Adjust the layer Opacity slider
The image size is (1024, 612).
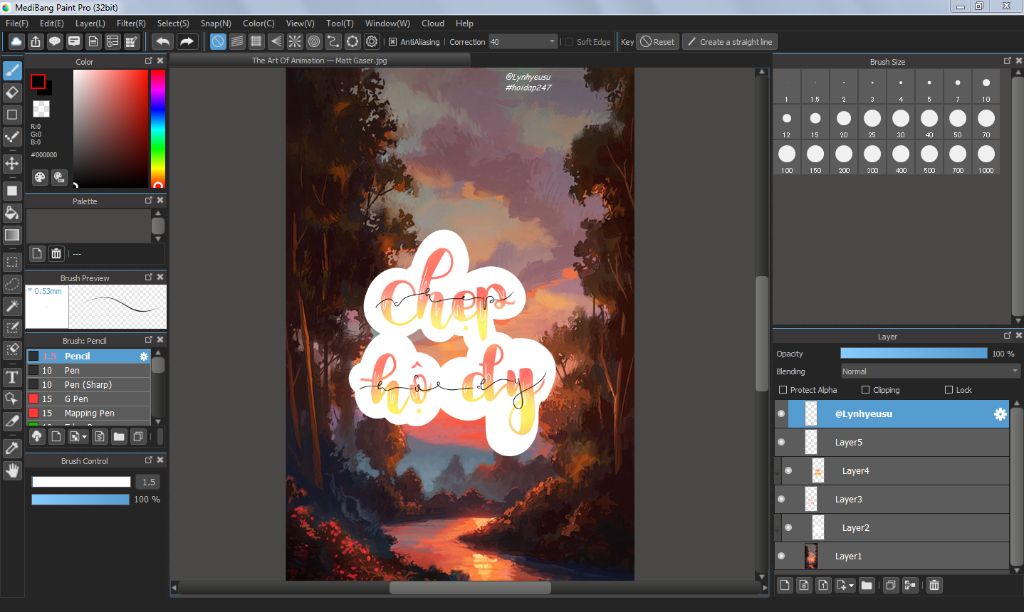tap(914, 353)
